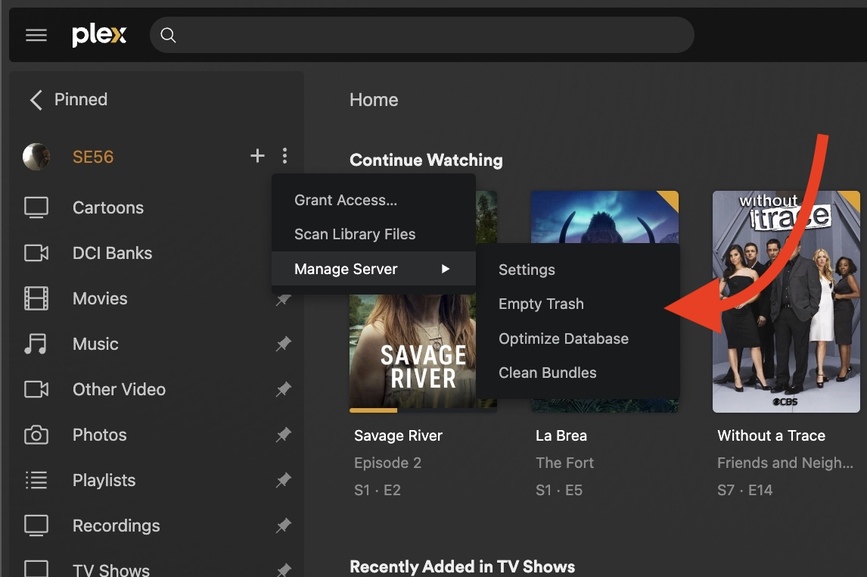This screenshot has height=577, width=867.
Task: Focus the Plex search field
Action: 422,35
